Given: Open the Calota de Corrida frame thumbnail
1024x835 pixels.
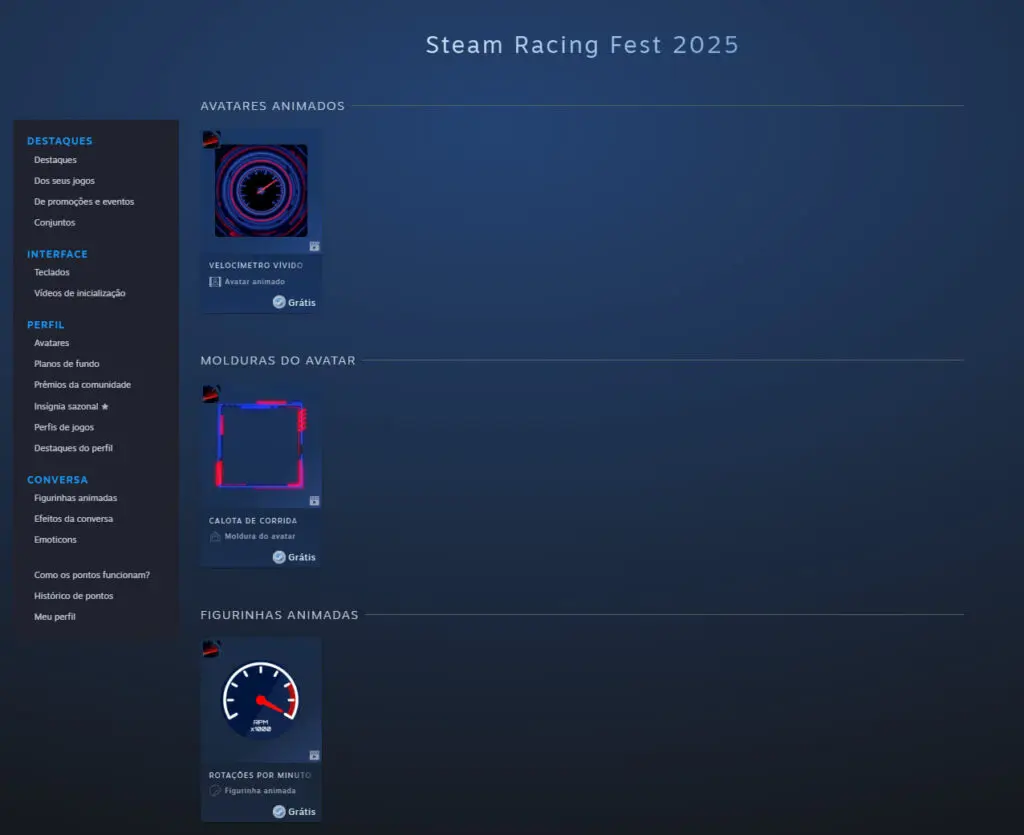Looking at the screenshot, I should point(261,445).
